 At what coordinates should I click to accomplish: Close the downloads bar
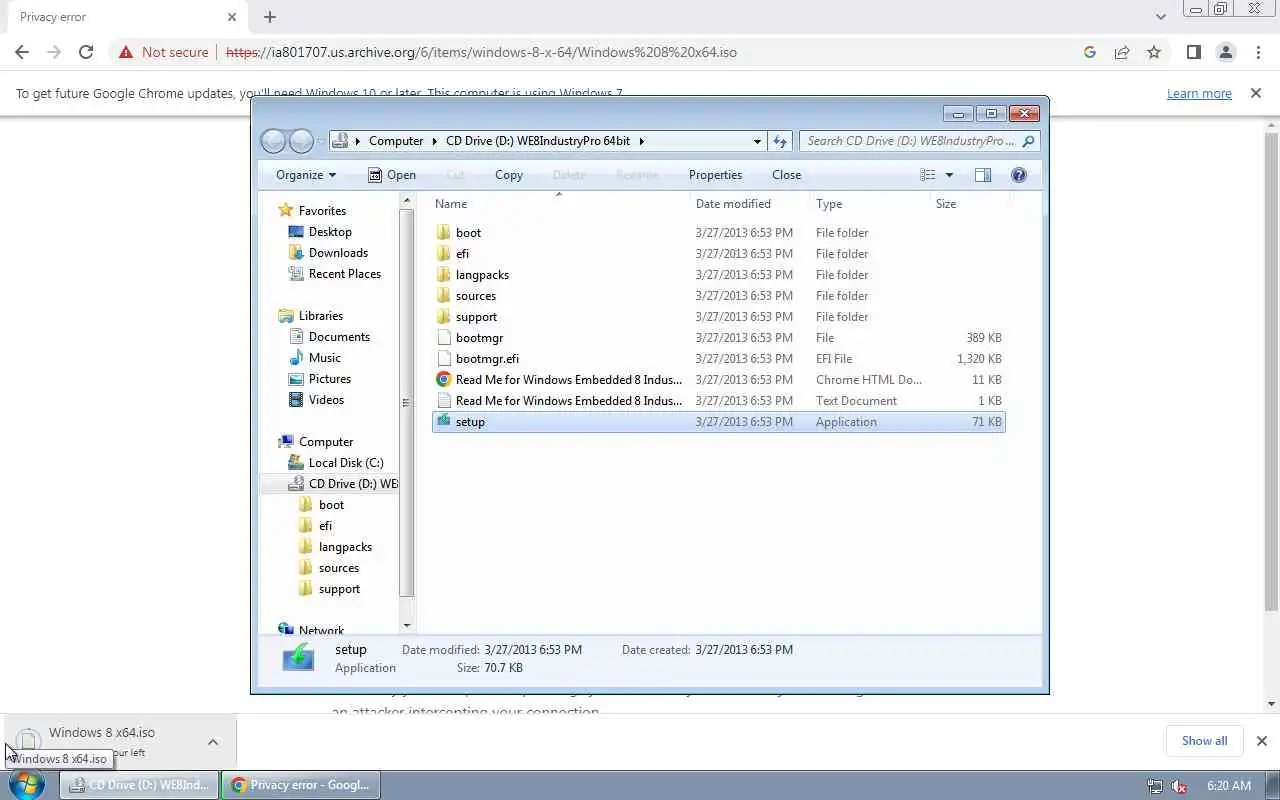click(x=1261, y=741)
